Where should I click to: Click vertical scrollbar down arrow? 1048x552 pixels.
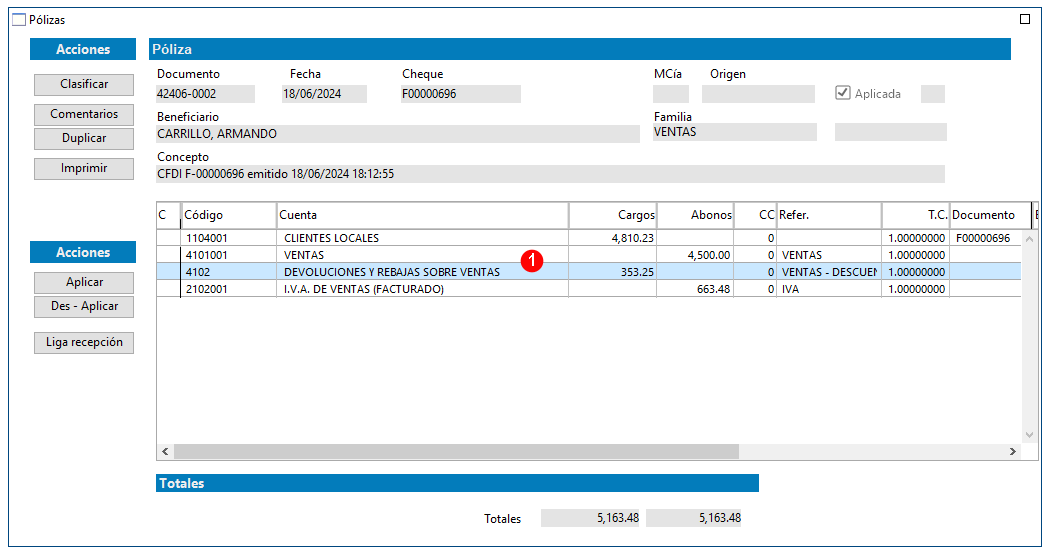pos(1029,435)
